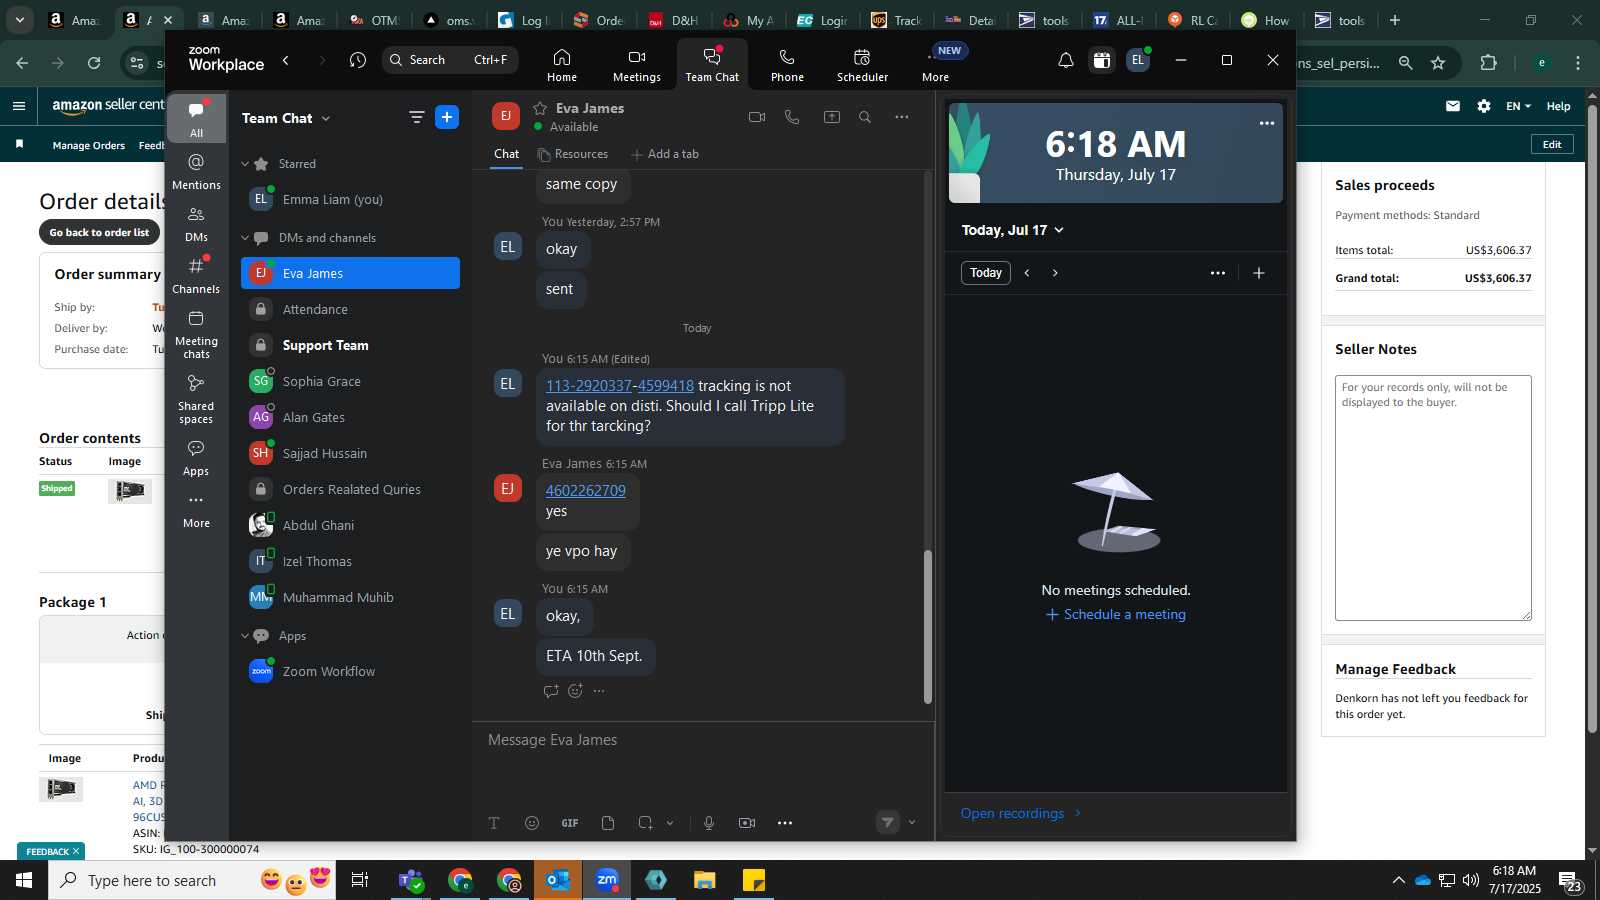Image resolution: width=1600 pixels, height=900 pixels.
Task: Click the Message Eva James input field
Action: tap(703, 740)
